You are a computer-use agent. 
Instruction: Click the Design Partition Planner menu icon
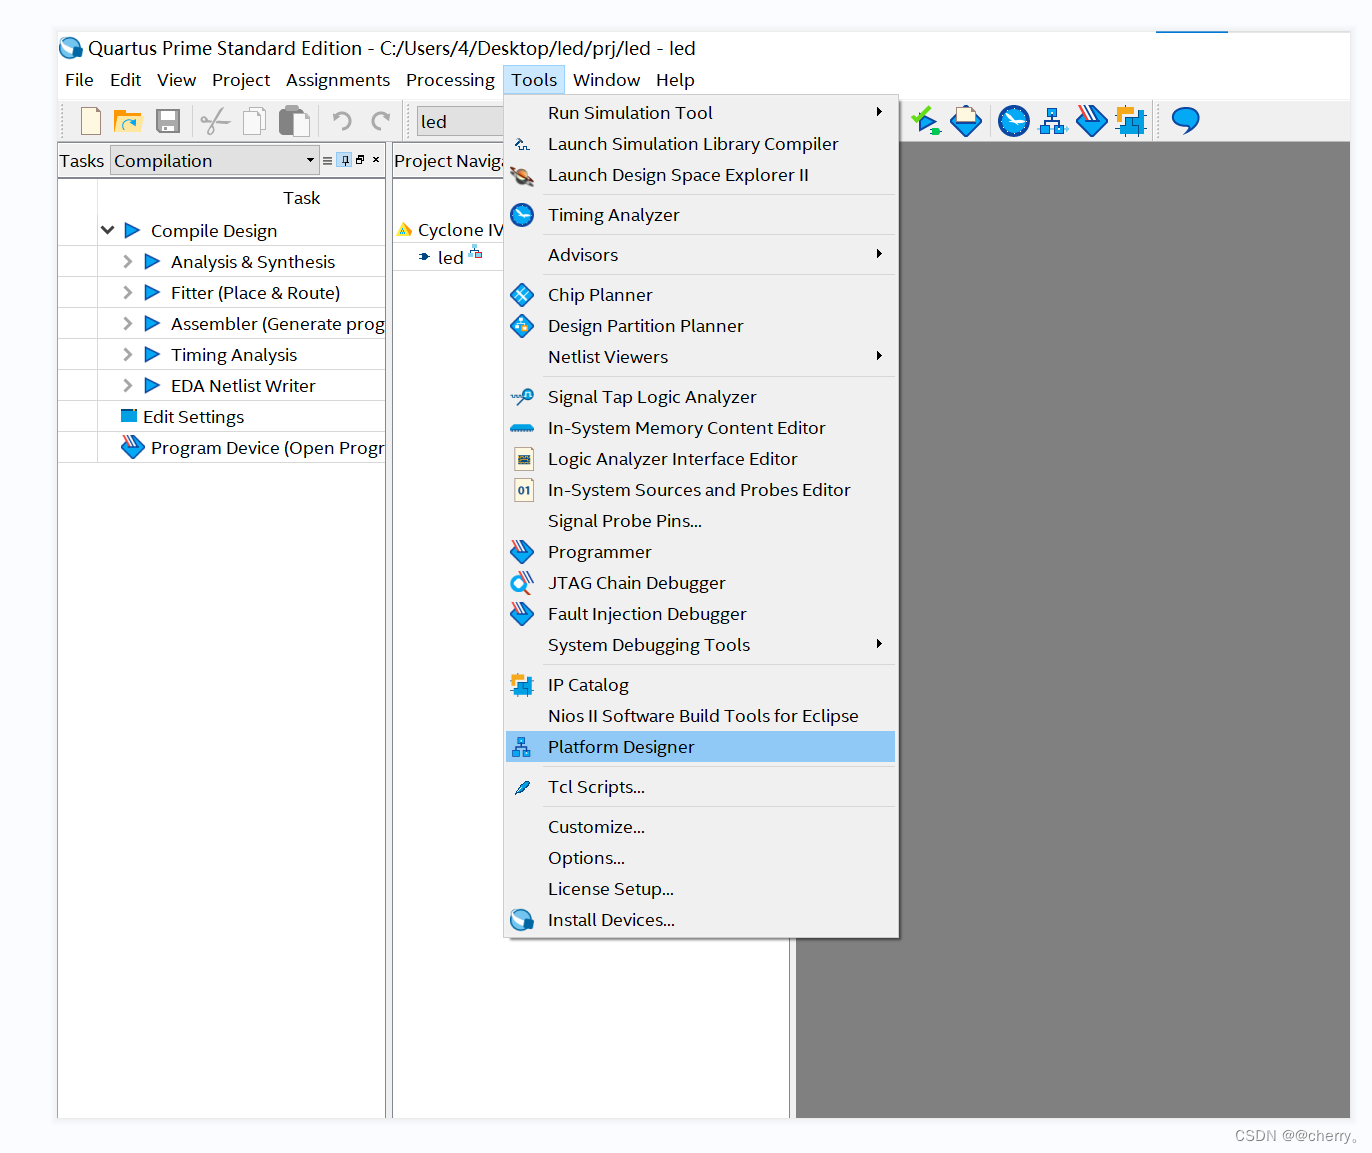pyautogui.click(x=522, y=326)
